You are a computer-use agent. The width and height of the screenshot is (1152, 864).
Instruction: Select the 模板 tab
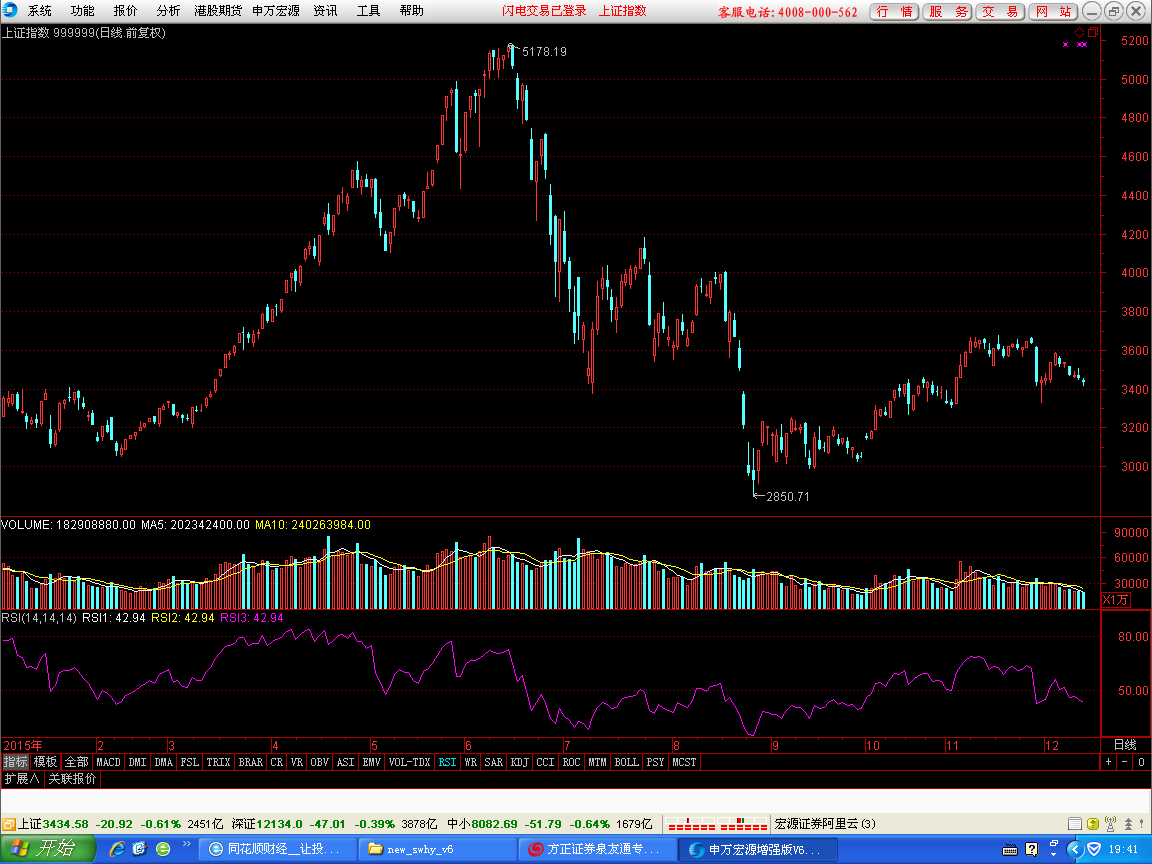tap(46, 762)
